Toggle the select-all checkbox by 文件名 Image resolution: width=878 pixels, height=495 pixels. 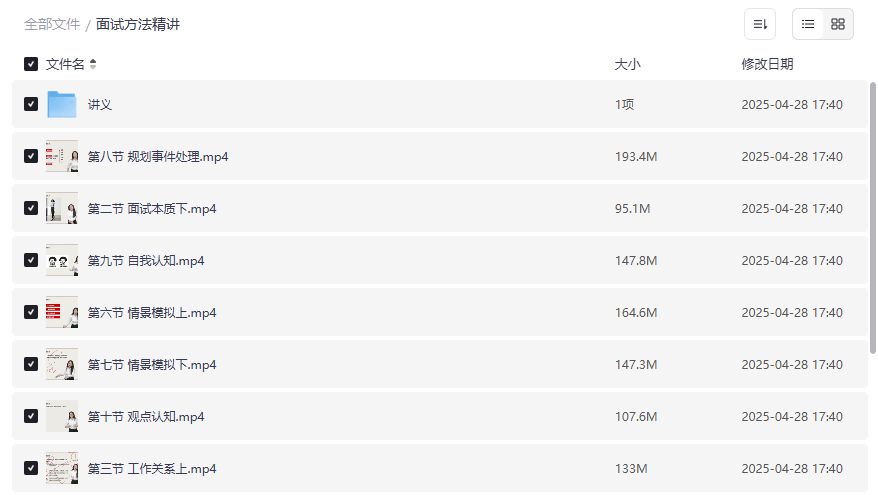pyautogui.click(x=31, y=64)
